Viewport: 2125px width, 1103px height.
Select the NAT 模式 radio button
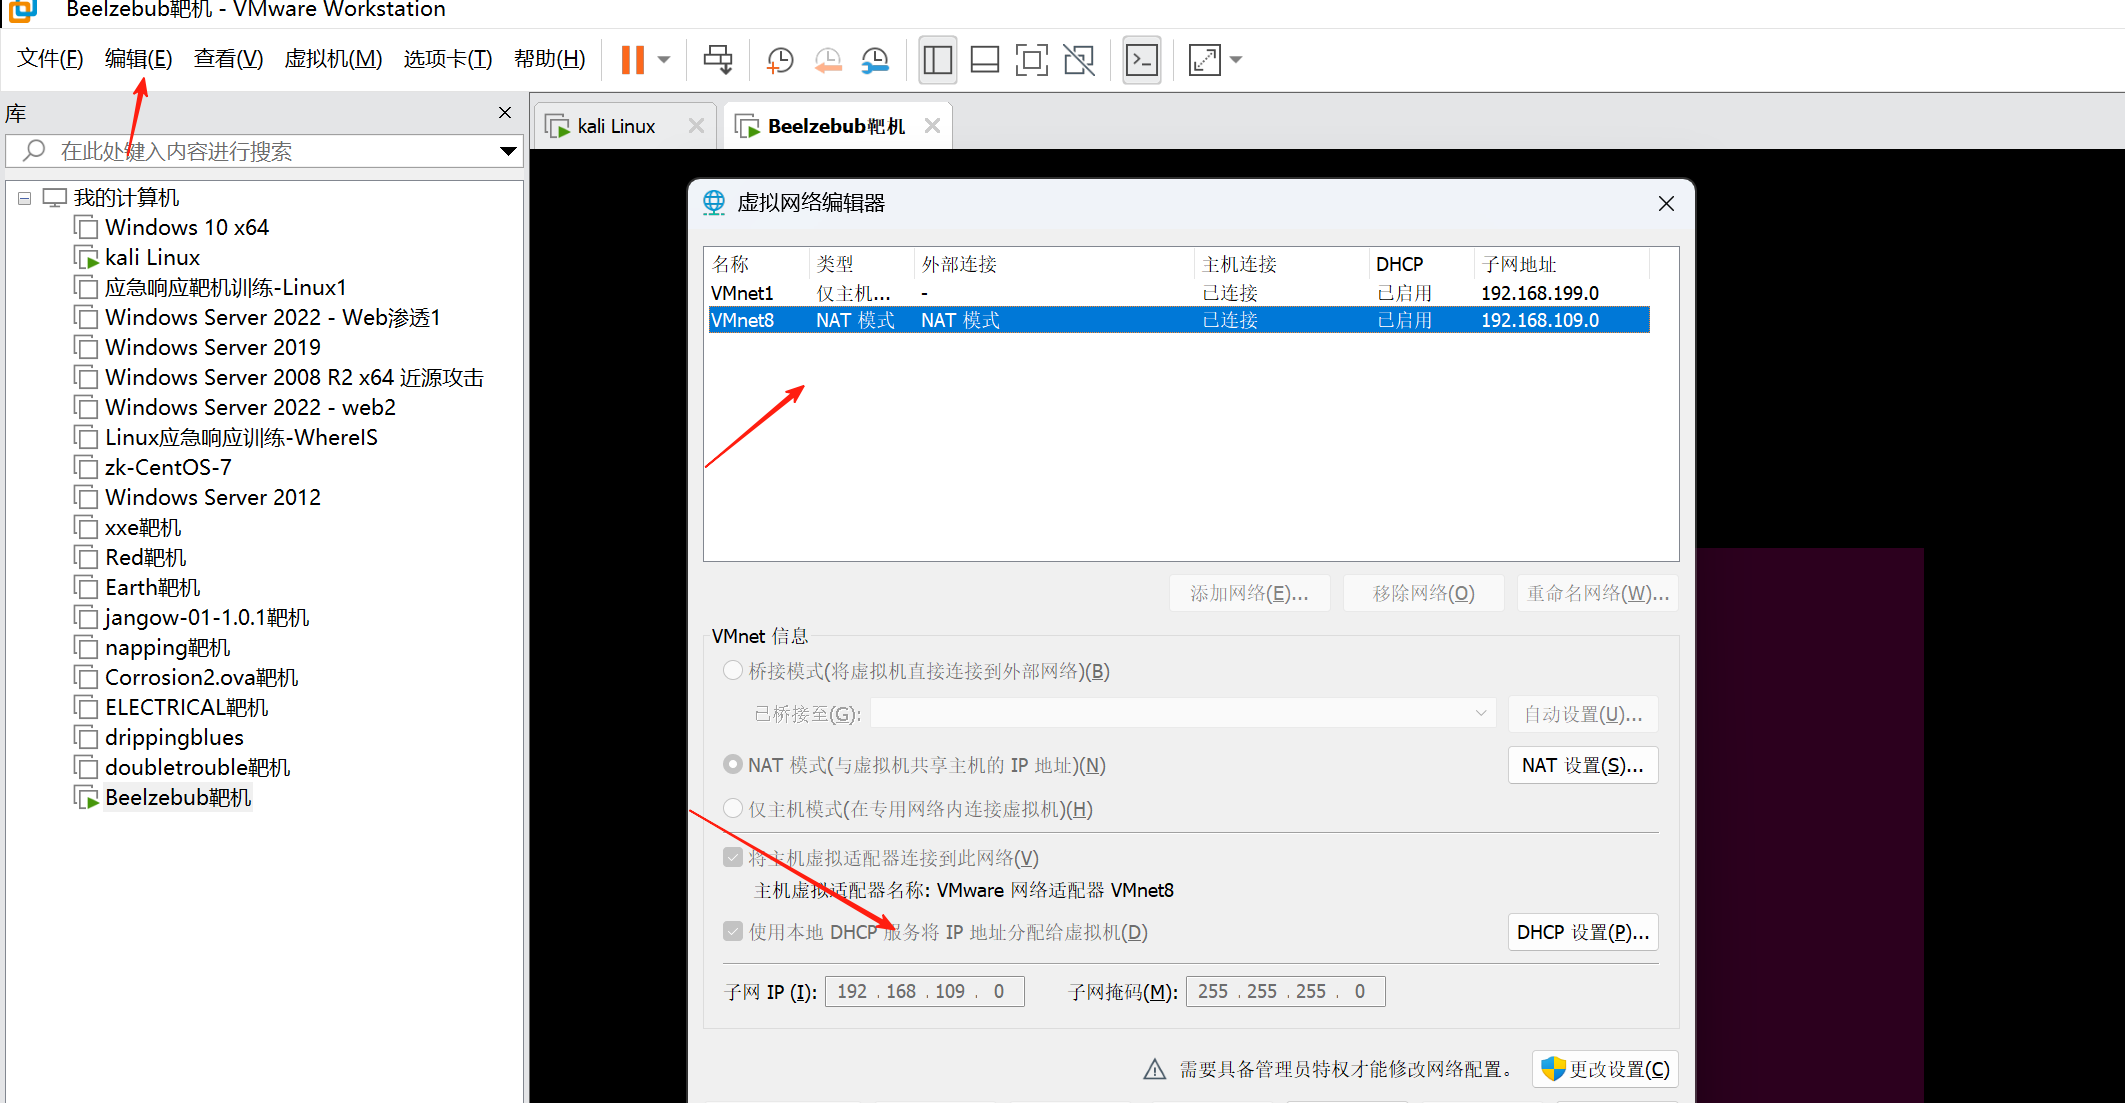(733, 765)
